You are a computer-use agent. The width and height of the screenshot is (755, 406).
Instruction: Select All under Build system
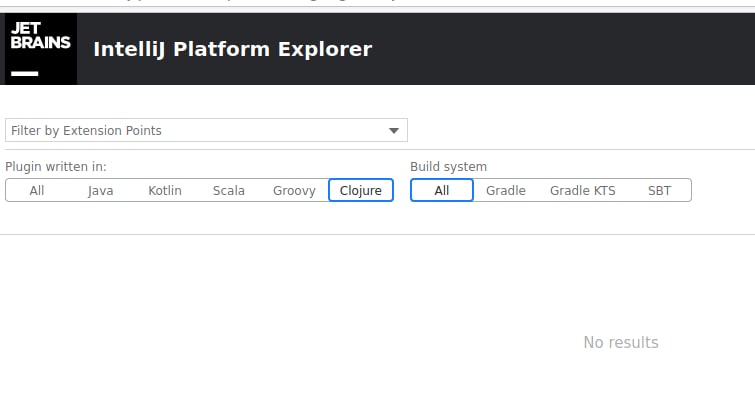pos(442,190)
